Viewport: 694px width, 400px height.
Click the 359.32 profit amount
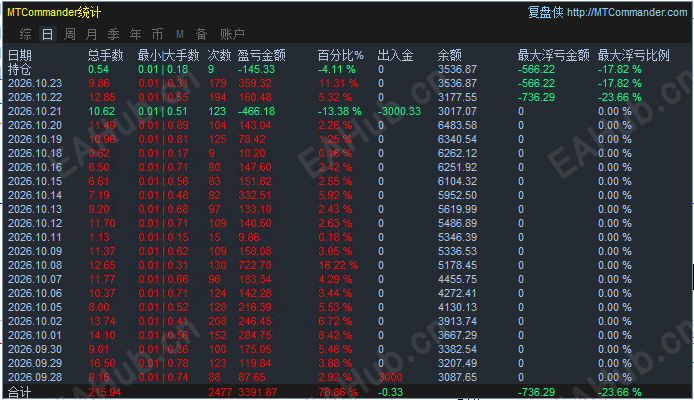(255, 83)
